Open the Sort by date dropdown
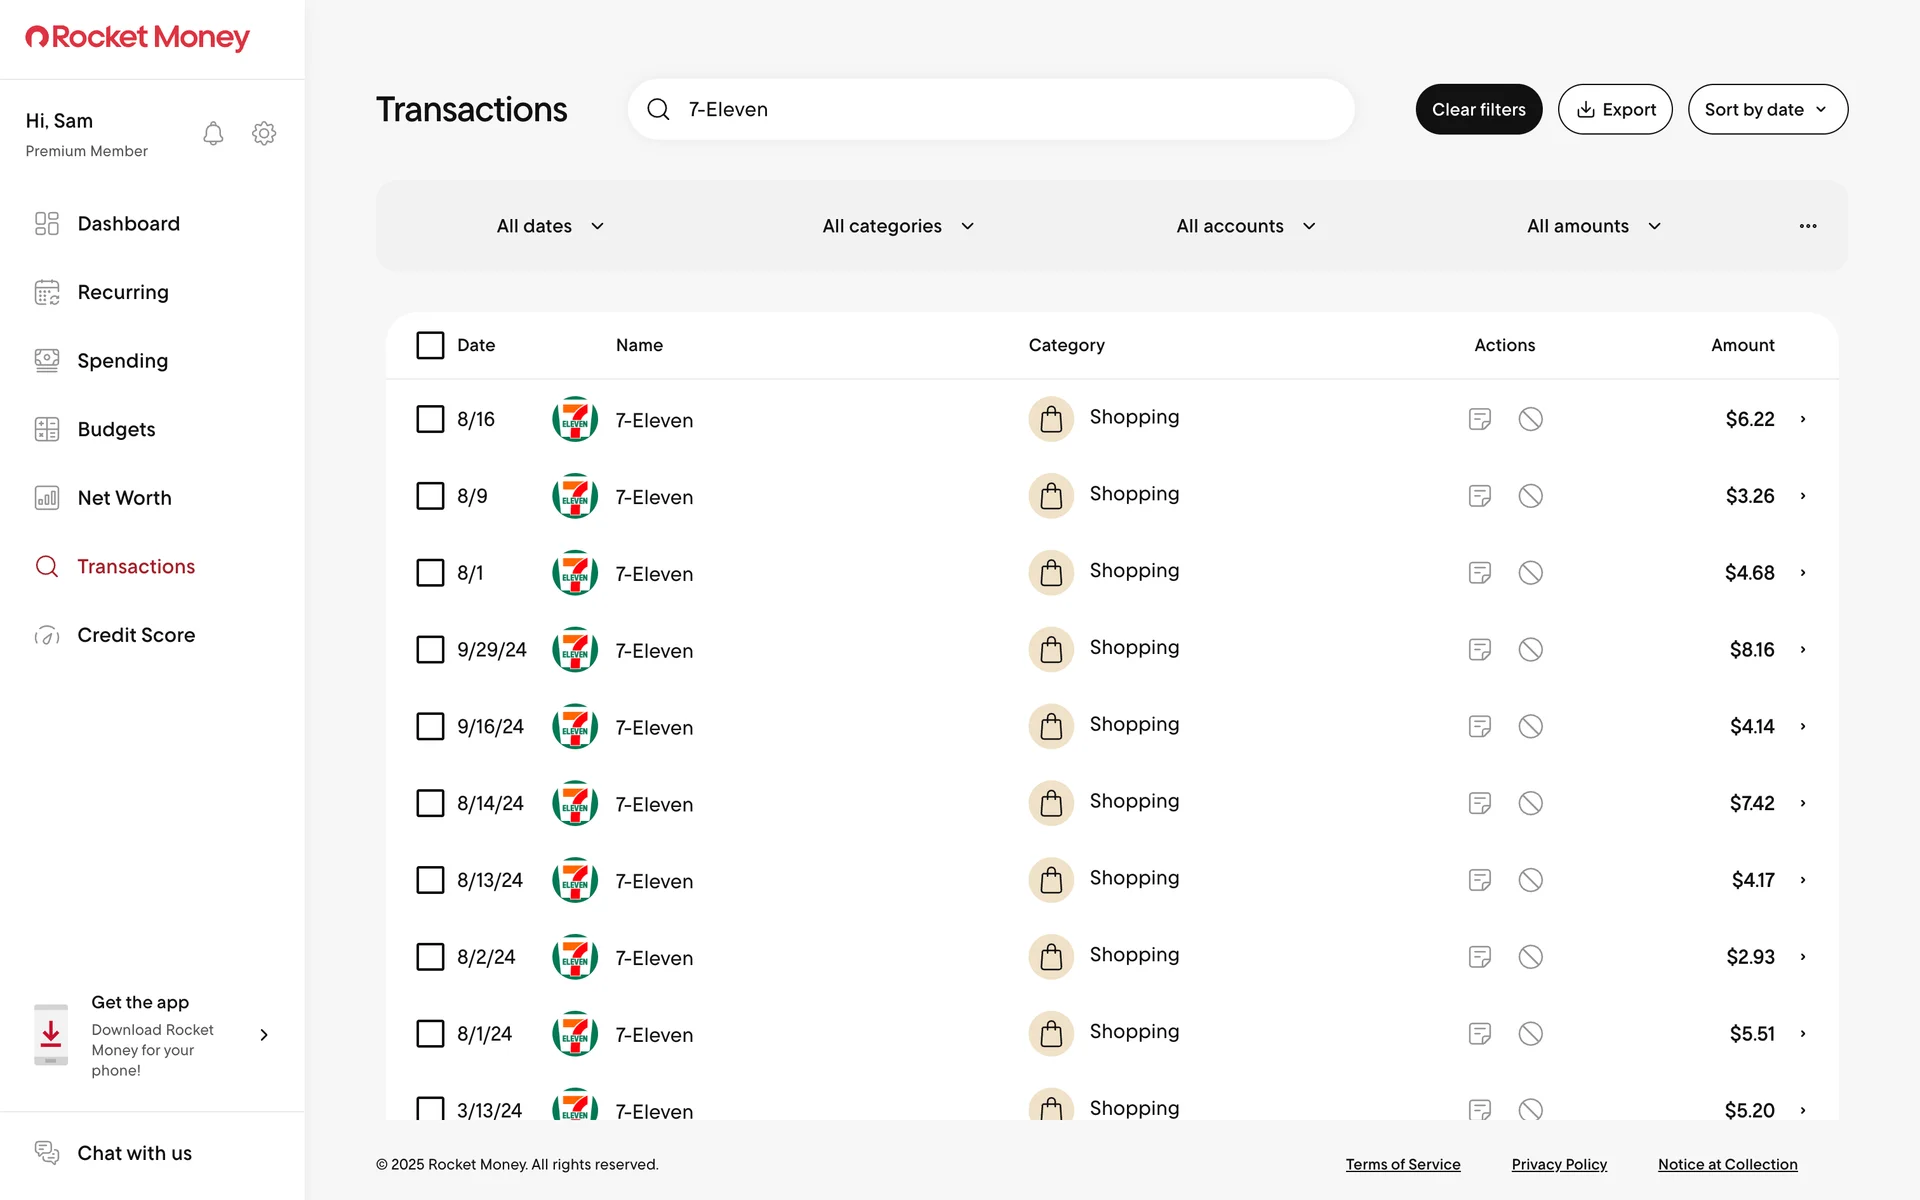The image size is (1920, 1200). (x=1767, y=109)
